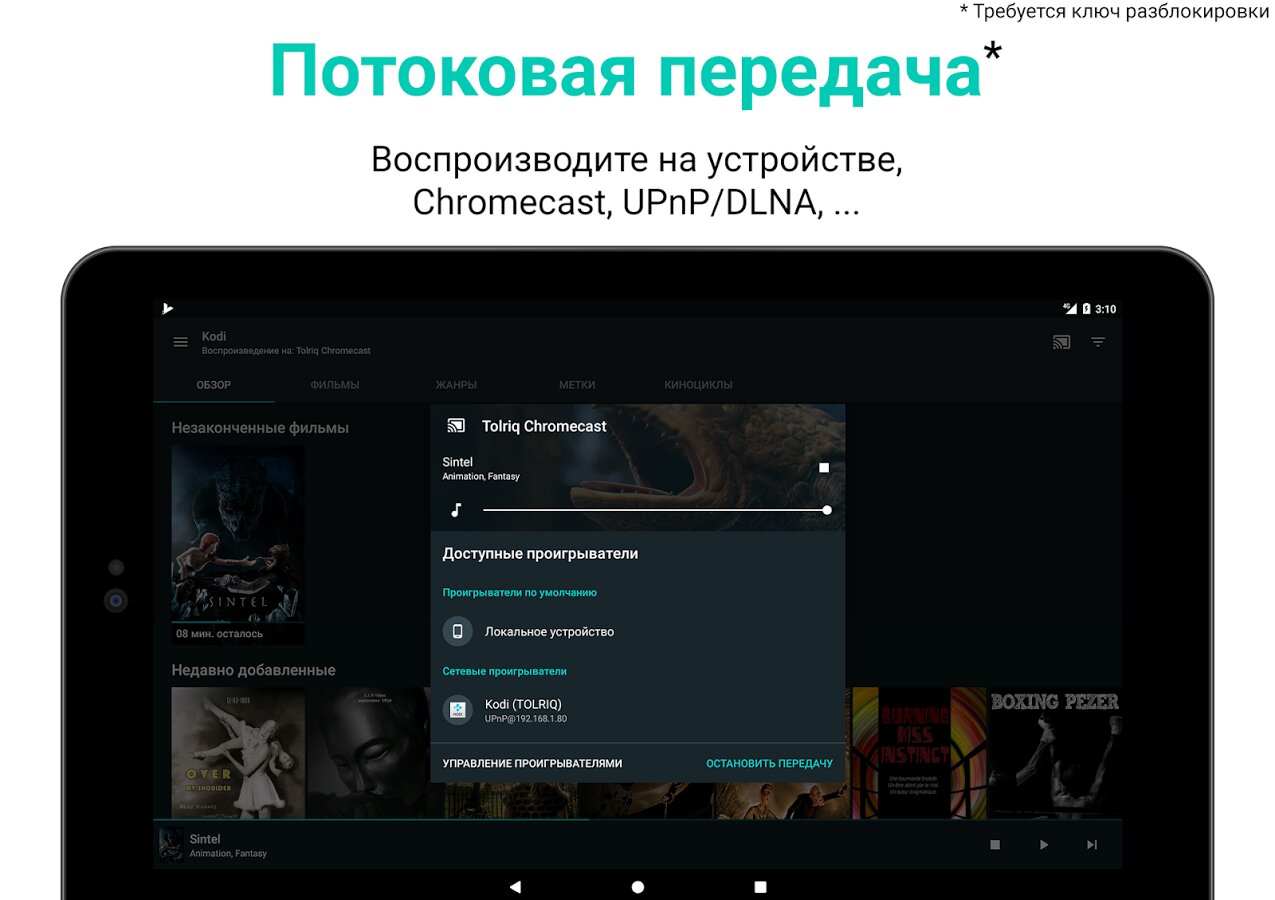Click the UPnP@192.168.1.80 address text
The image size is (1275, 900).
coord(526,718)
